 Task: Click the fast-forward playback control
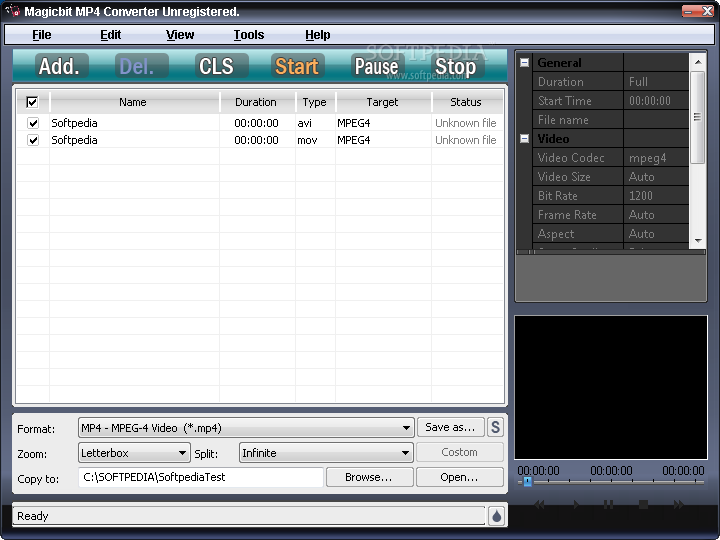(x=678, y=505)
